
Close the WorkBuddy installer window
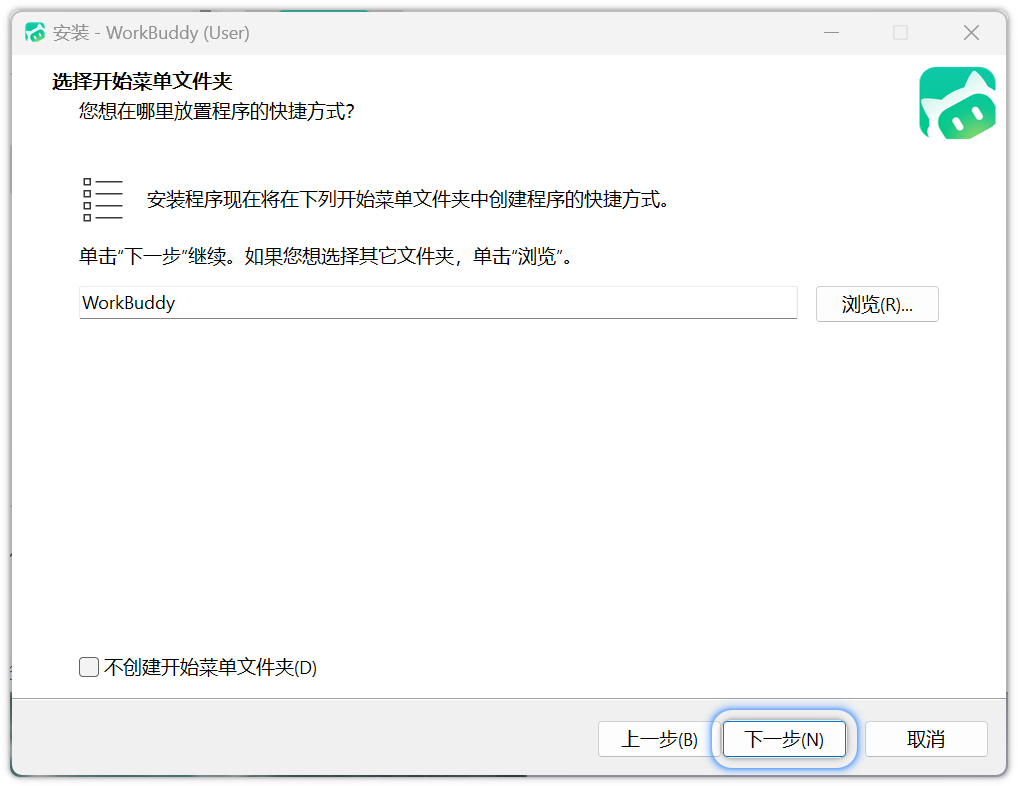click(x=971, y=33)
